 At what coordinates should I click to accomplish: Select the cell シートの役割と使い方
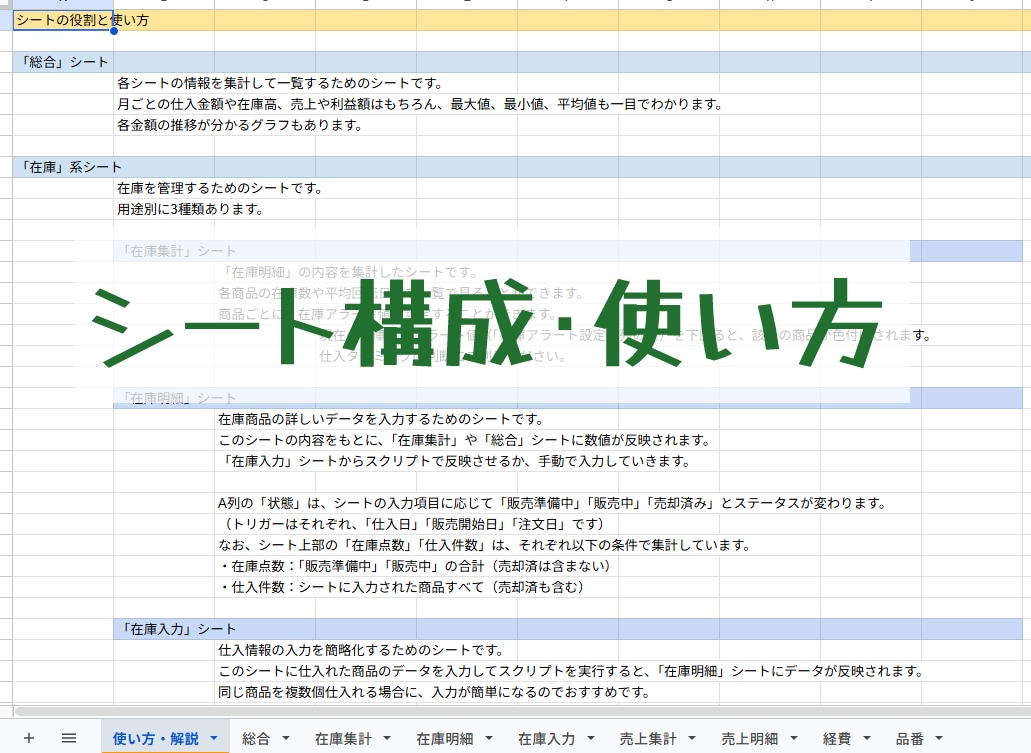[x=63, y=20]
